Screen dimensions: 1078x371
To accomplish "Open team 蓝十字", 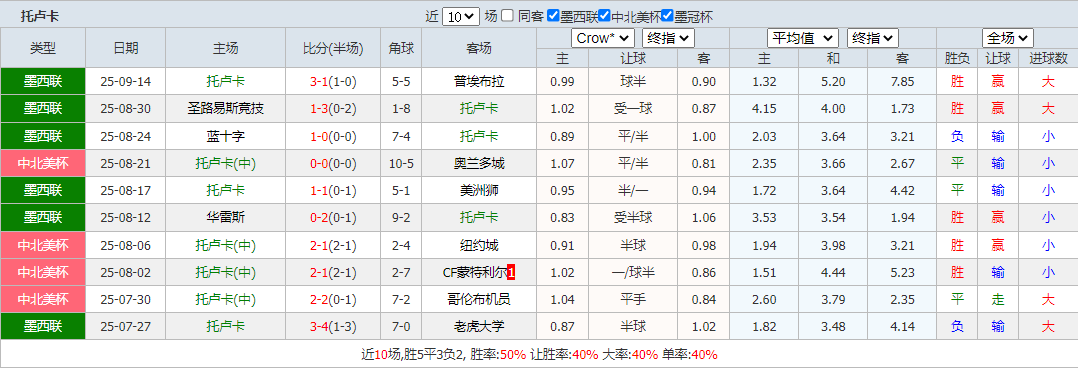I will click(226, 136).
